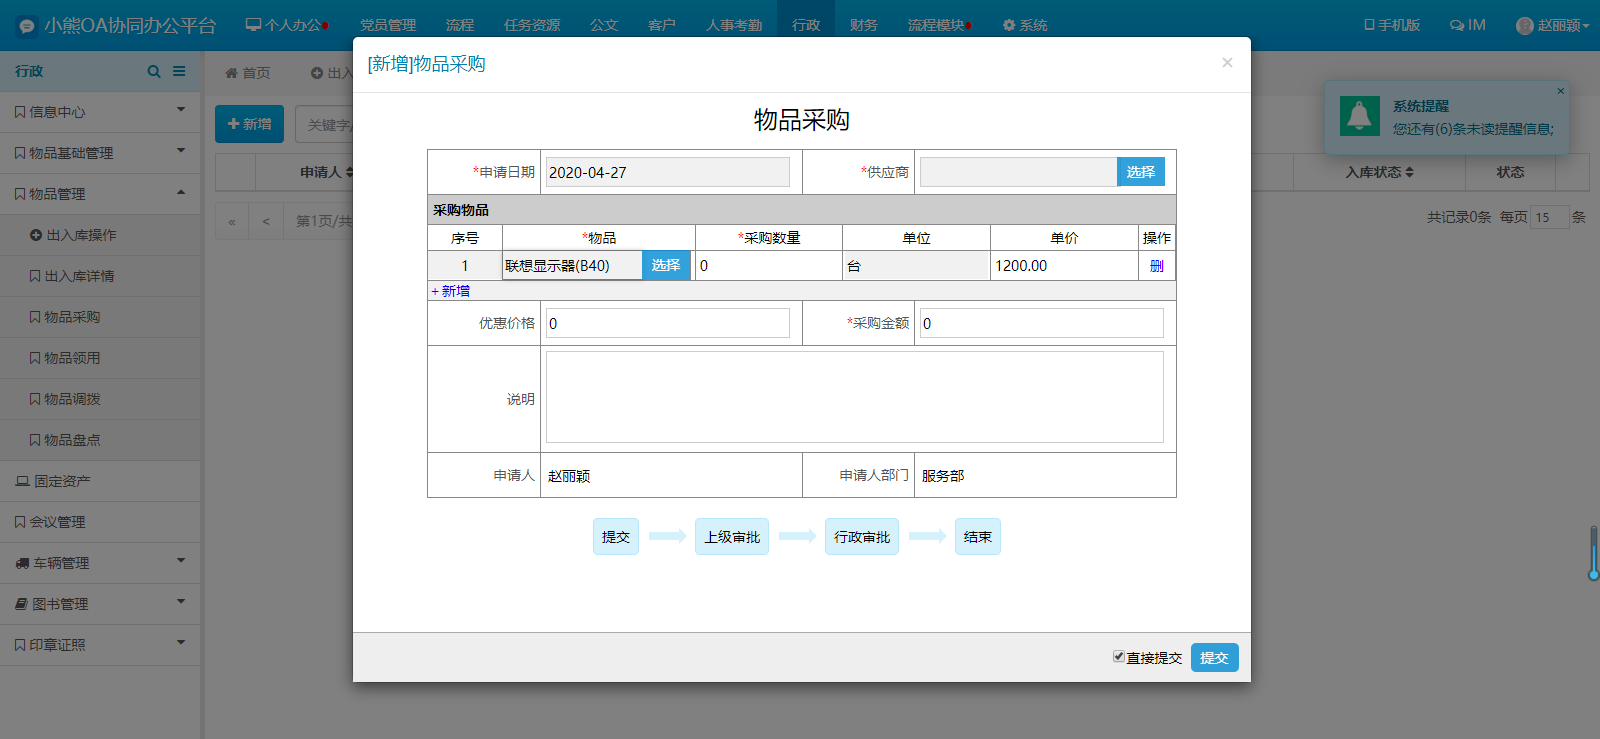Expand the 图书管理 sidebar section
Image resolution: width=1600 pixels, height=739 pixels.
[100, 604]
